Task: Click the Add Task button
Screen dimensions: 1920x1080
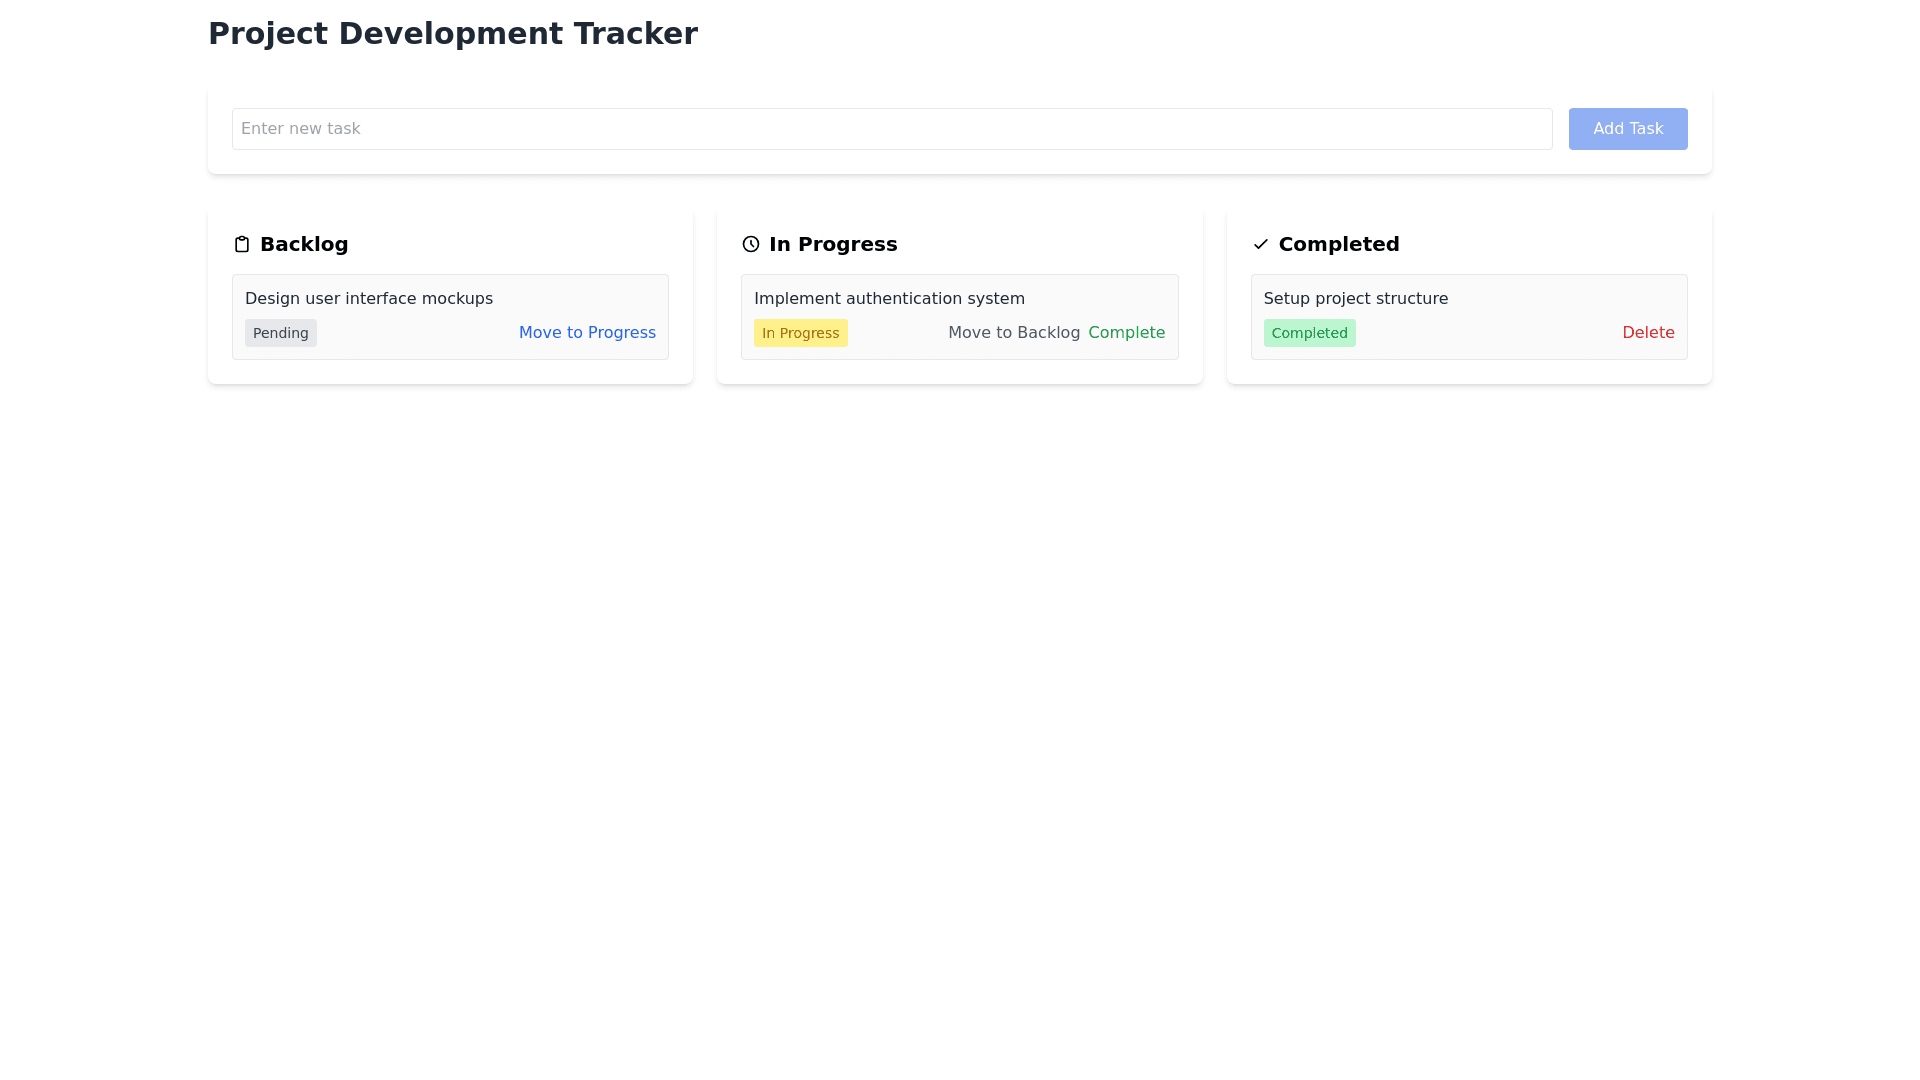Action: point(1627,129)
